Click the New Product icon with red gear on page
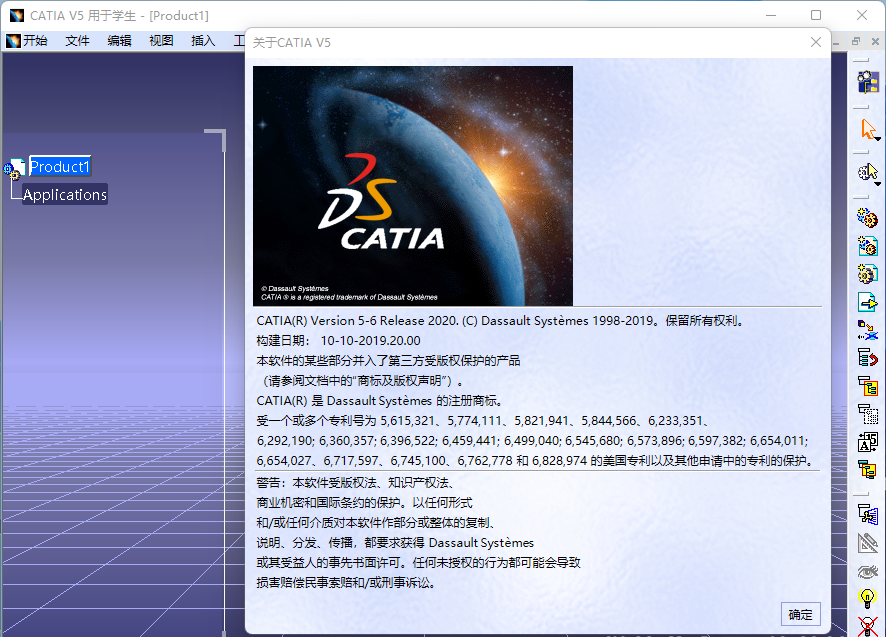The height and width of the screenshot is (637, 886). pyautogui.click(x=867, y=246)
